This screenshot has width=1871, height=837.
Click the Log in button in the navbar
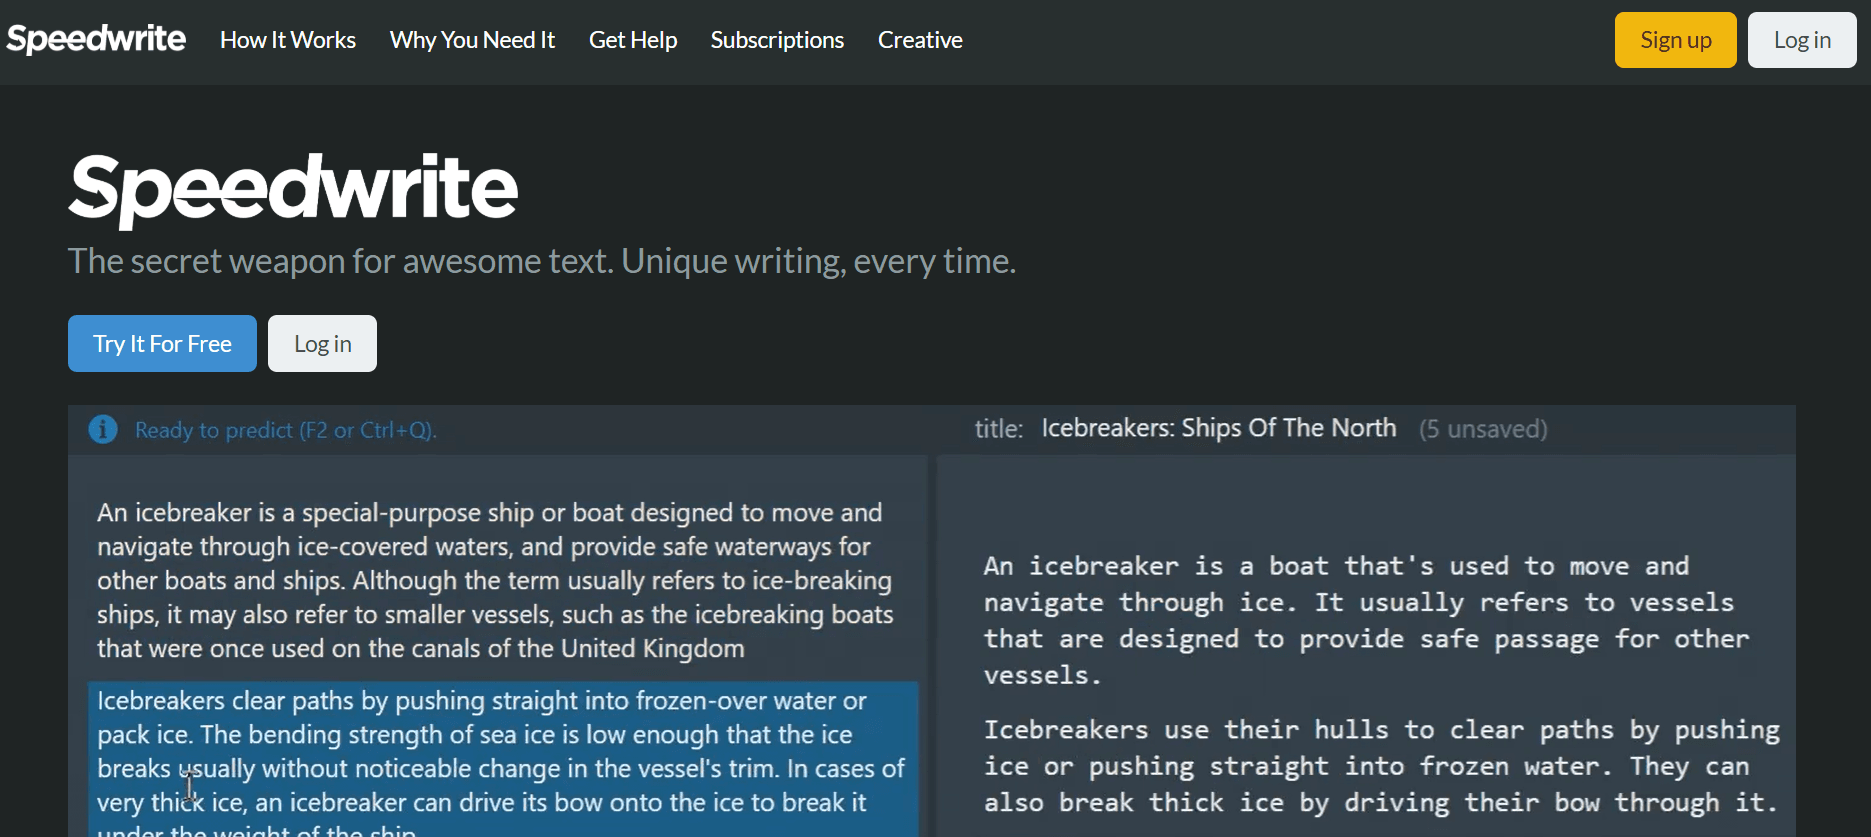tap(1802, 40)
